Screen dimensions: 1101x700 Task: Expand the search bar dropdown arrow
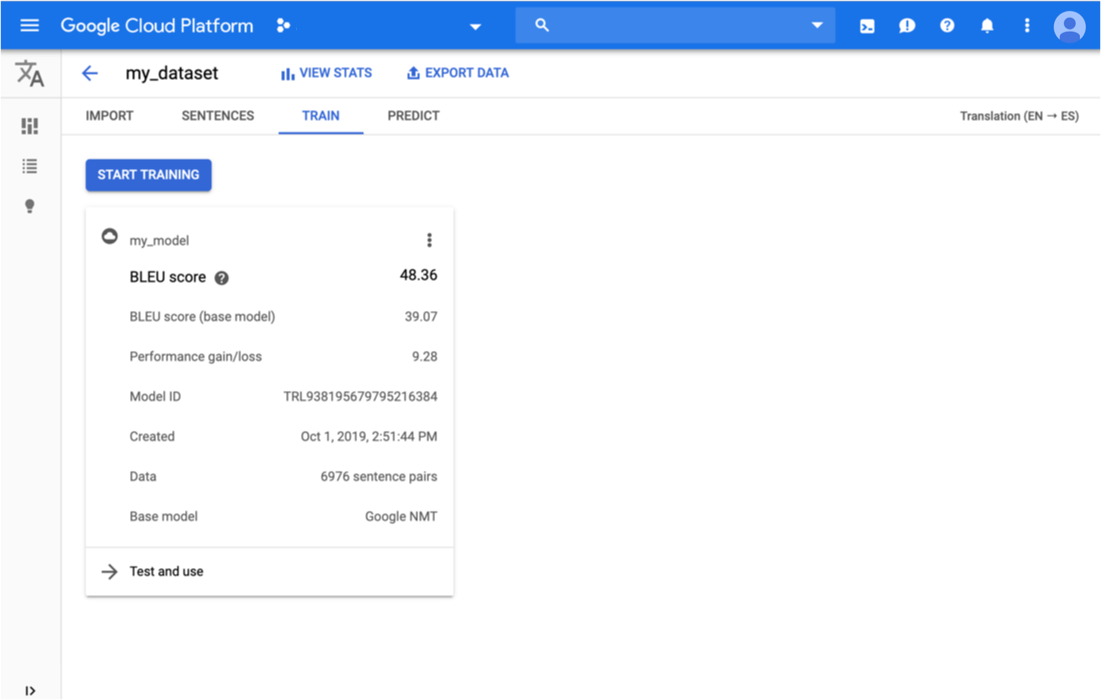pos(817,25)
